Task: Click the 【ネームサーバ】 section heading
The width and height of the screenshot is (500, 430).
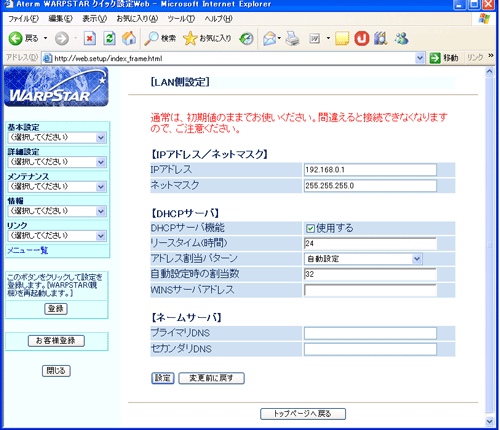Action: [186, 317]
